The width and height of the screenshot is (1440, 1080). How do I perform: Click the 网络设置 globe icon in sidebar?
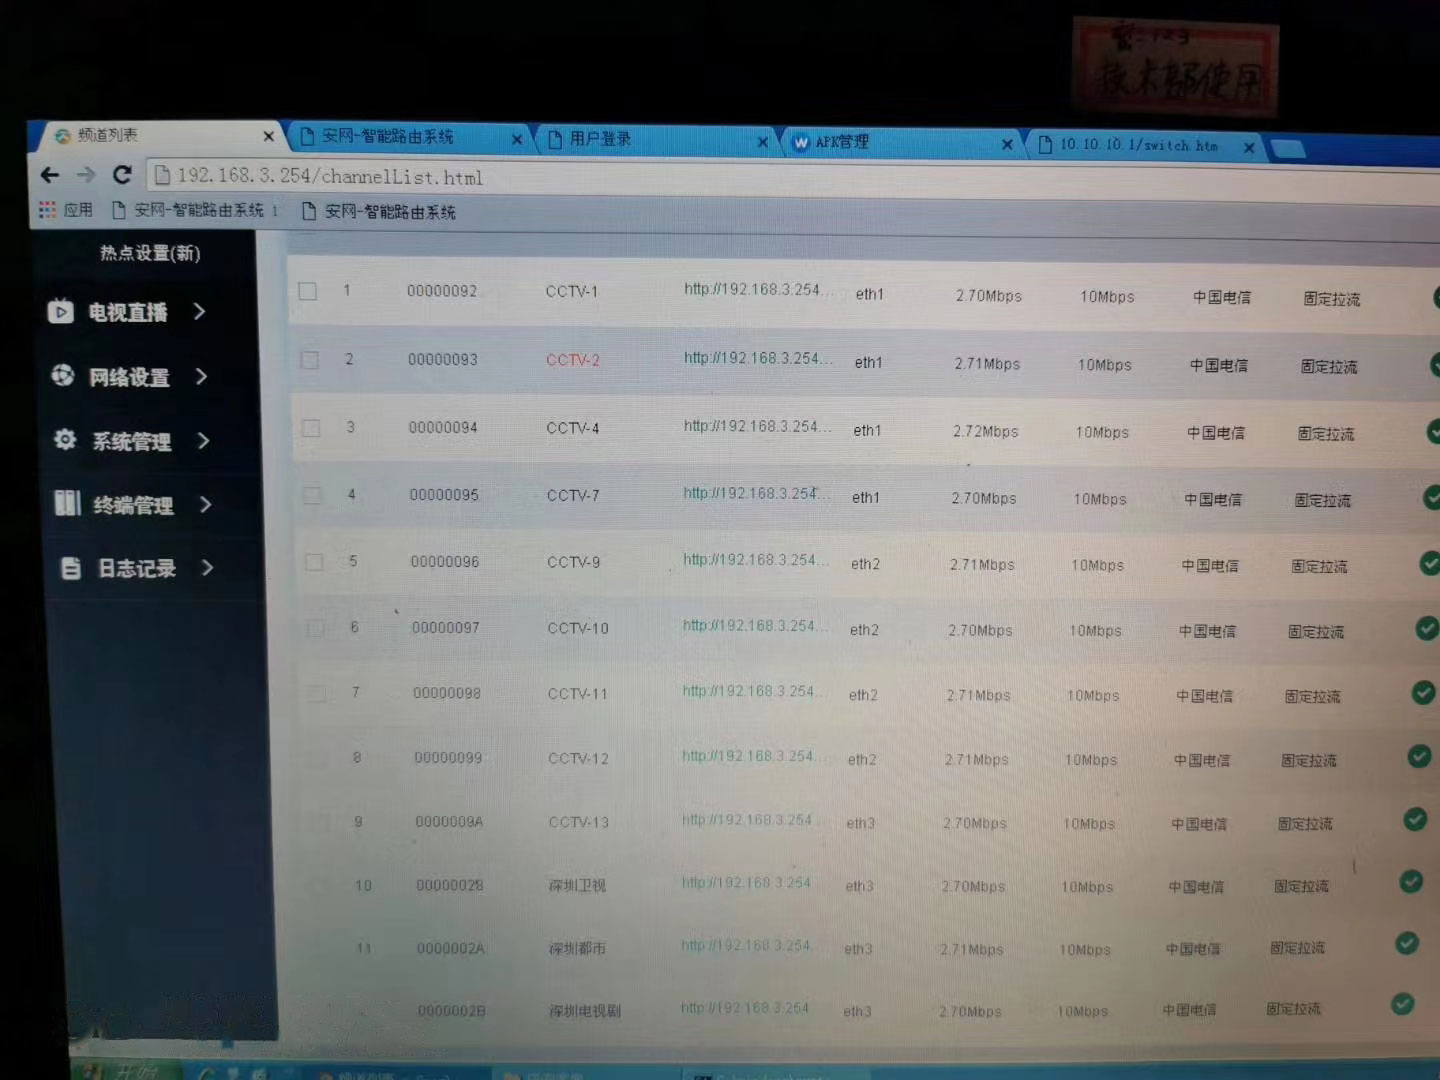63,375
